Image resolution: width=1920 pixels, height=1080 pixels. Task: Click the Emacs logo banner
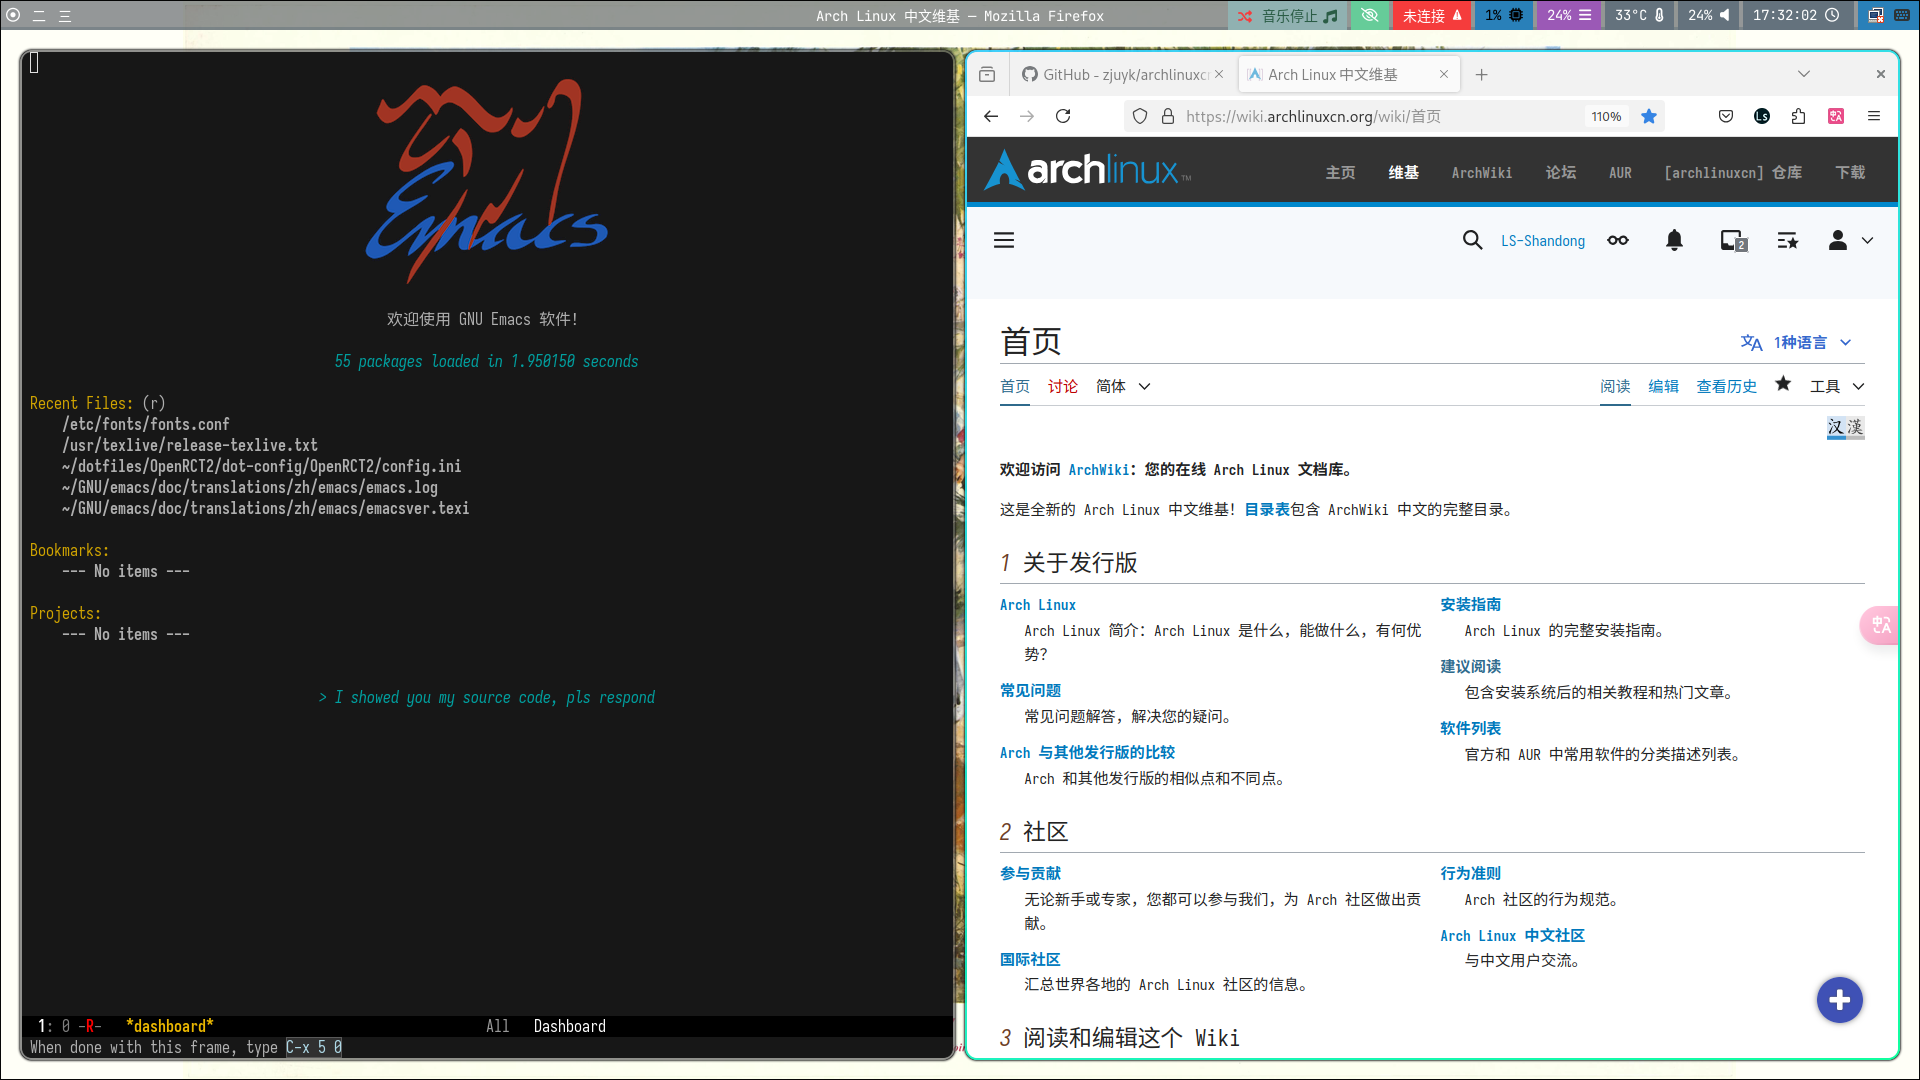click(x=487, y=180)
